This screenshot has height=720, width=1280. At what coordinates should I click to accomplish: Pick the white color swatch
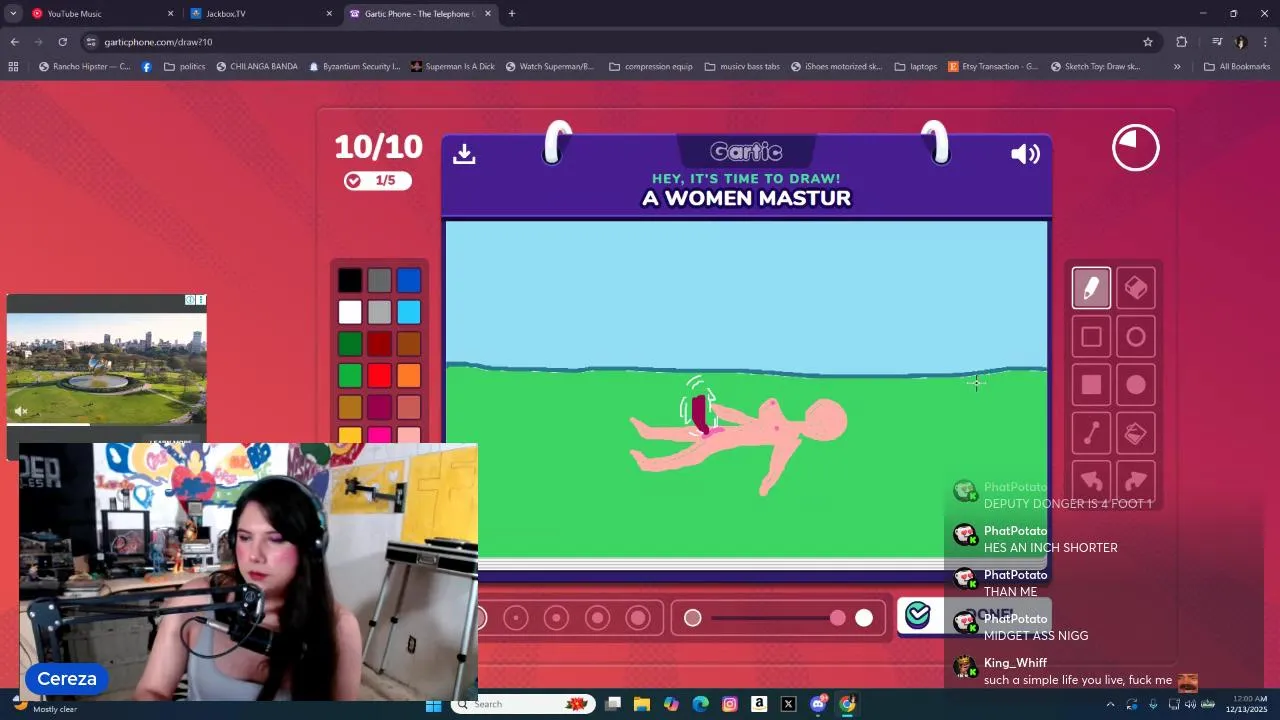point(349,312)
